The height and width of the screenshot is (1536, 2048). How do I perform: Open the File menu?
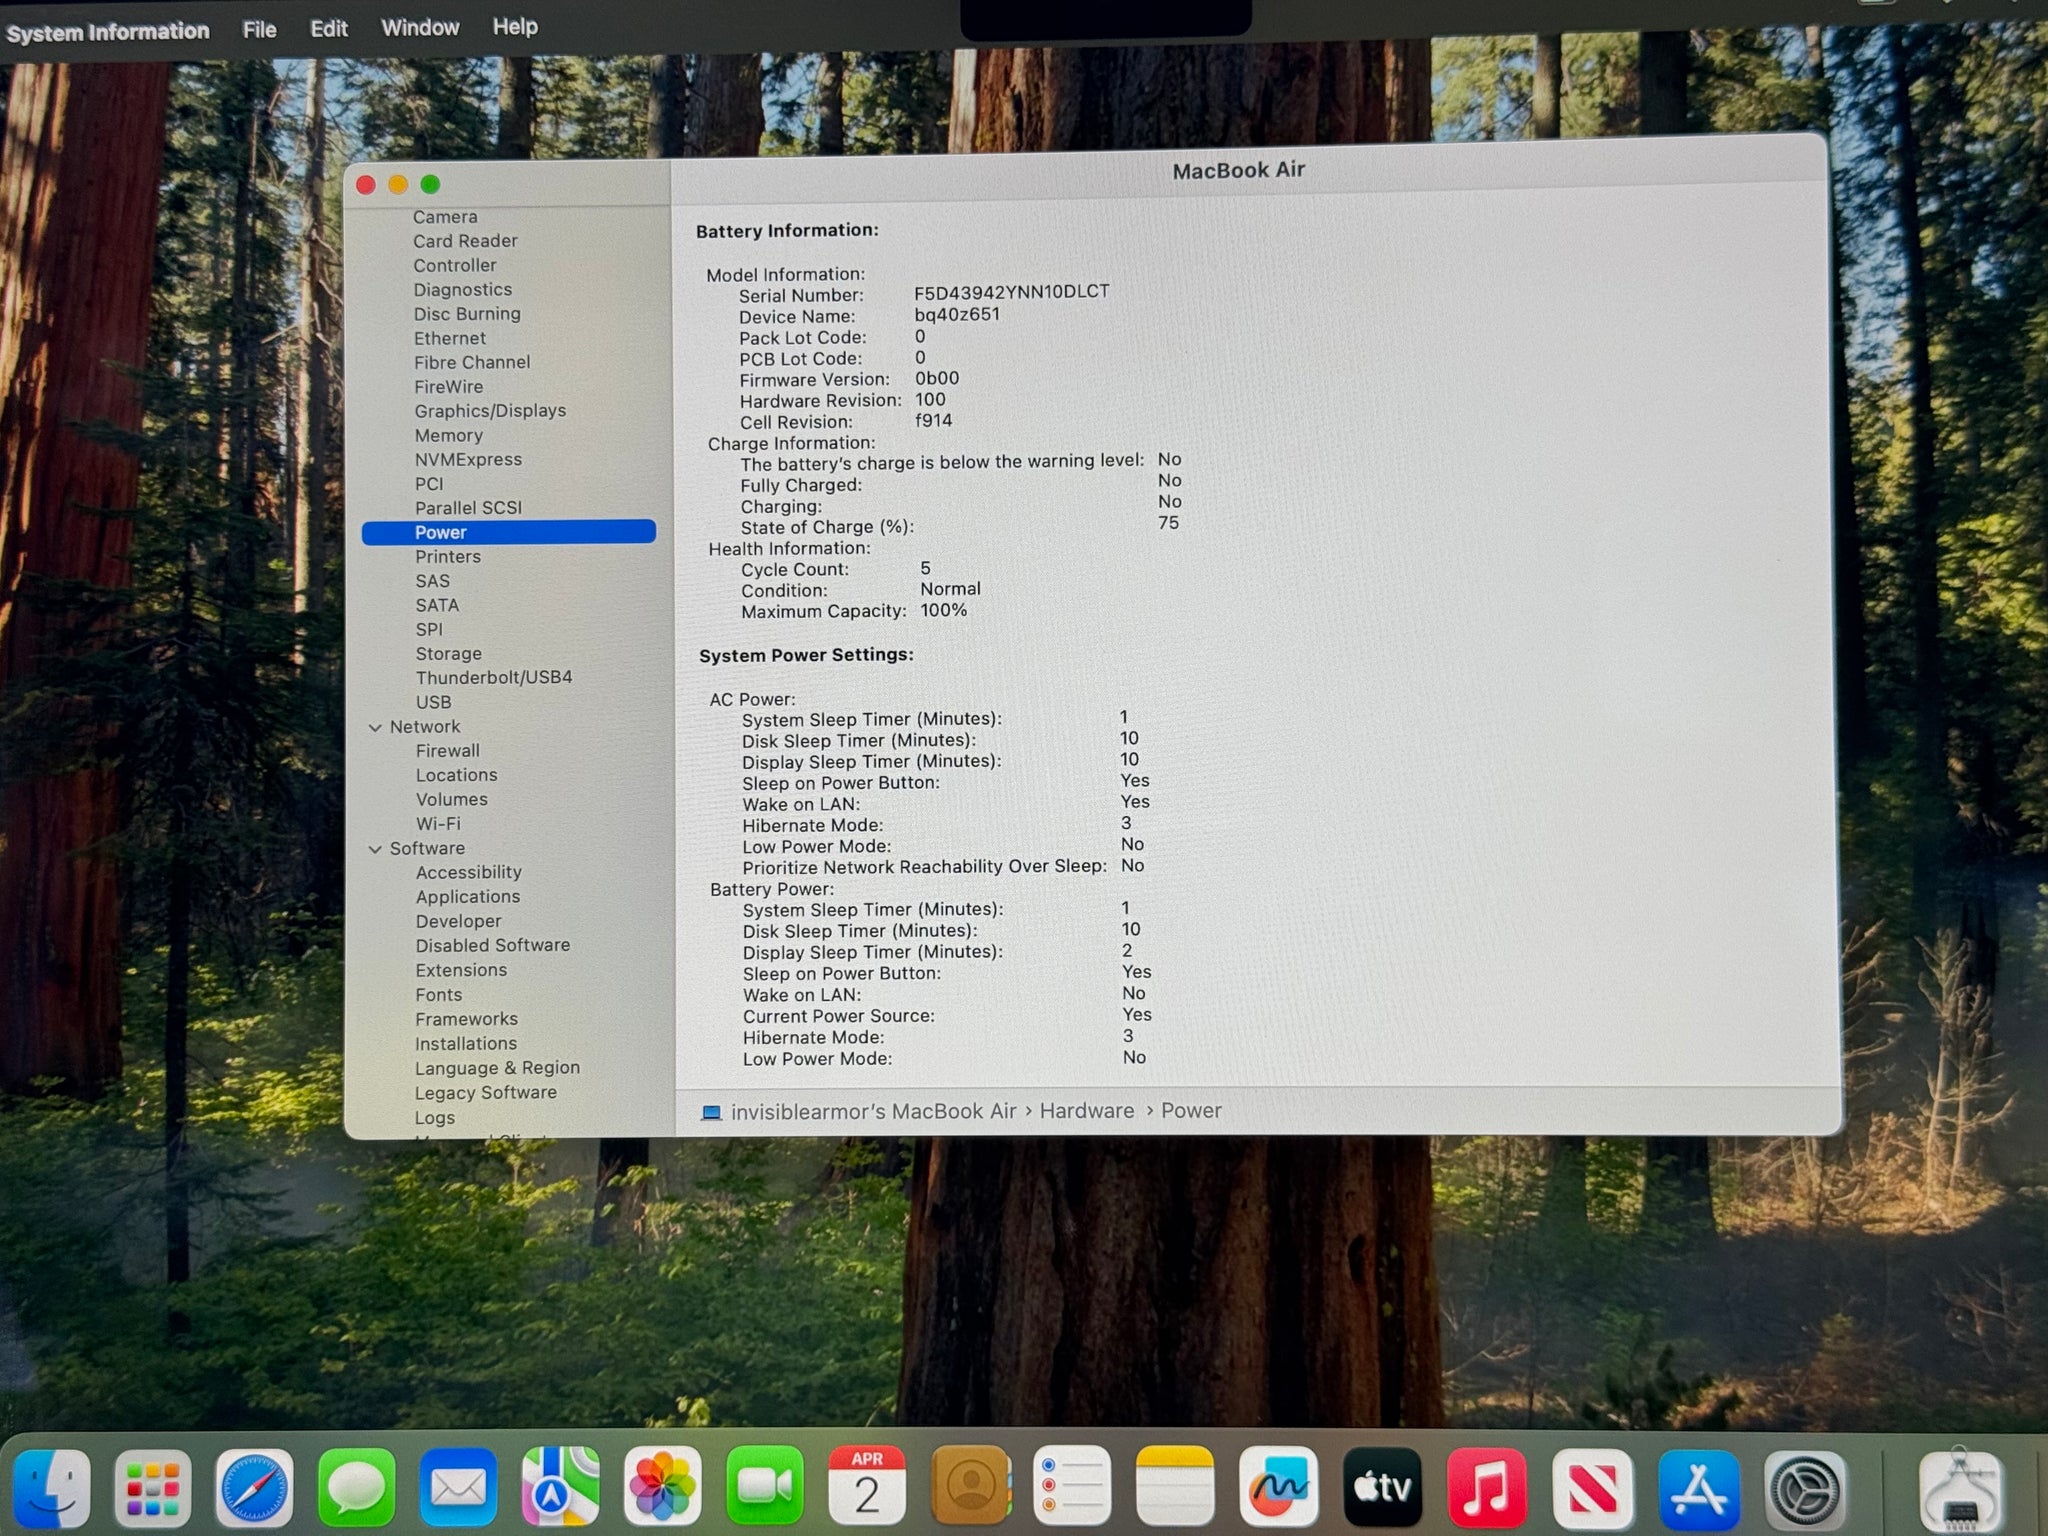pos(259,30)
